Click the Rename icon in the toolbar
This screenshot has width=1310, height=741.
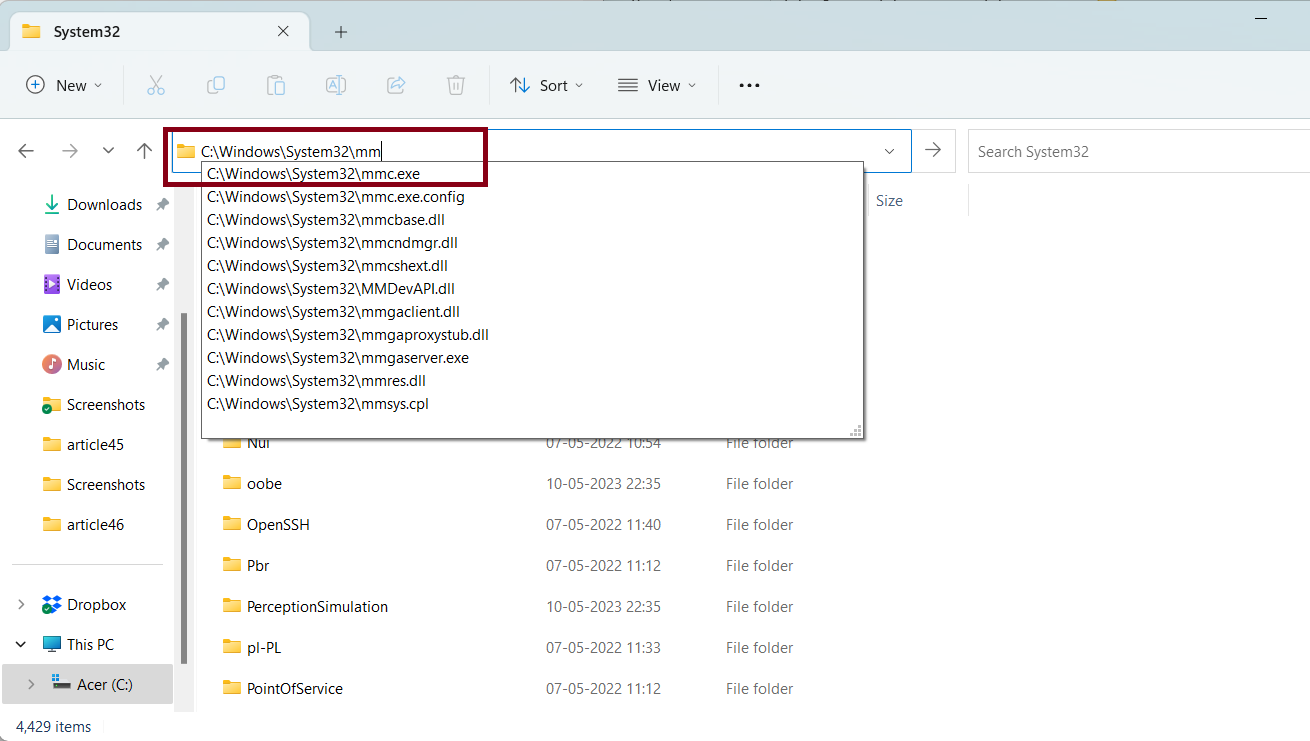click(335, 85)
